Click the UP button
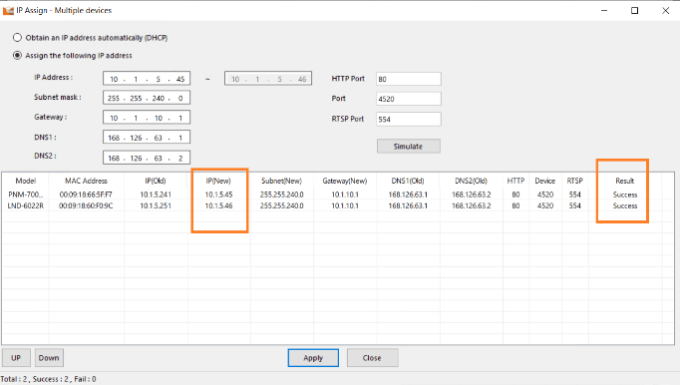 point(16,358)
